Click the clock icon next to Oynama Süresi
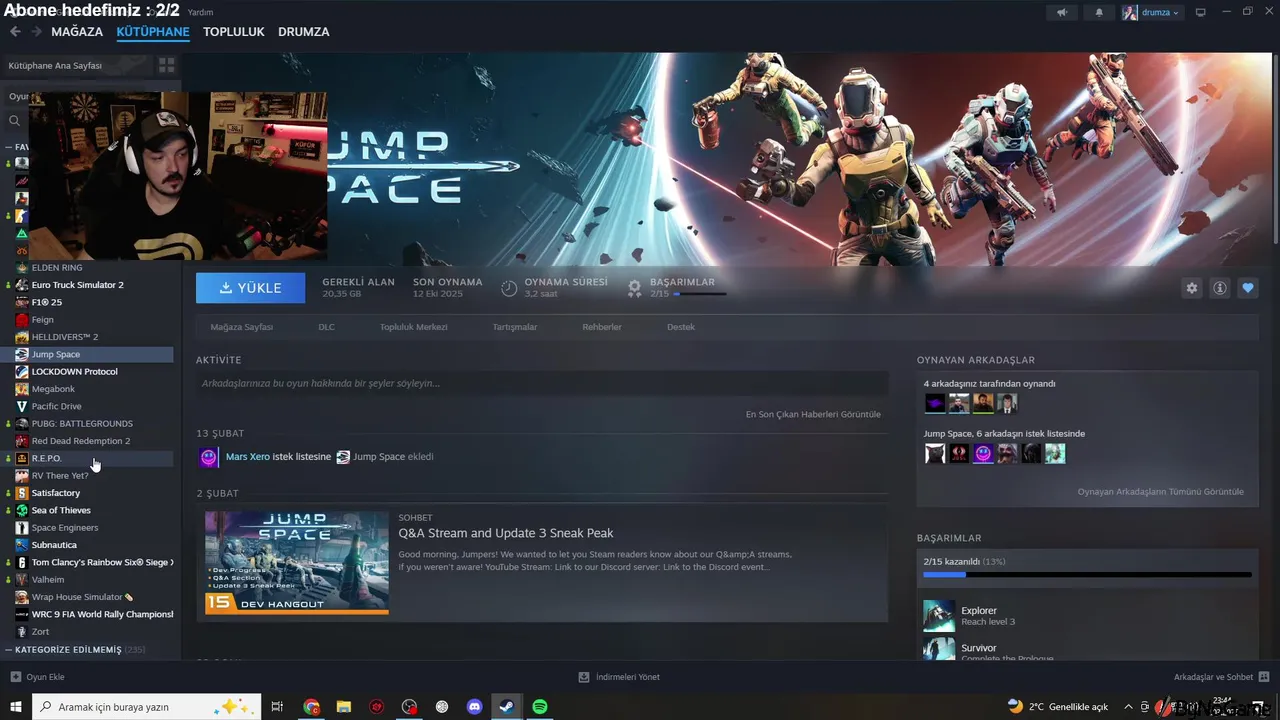 tap(509, 288)
